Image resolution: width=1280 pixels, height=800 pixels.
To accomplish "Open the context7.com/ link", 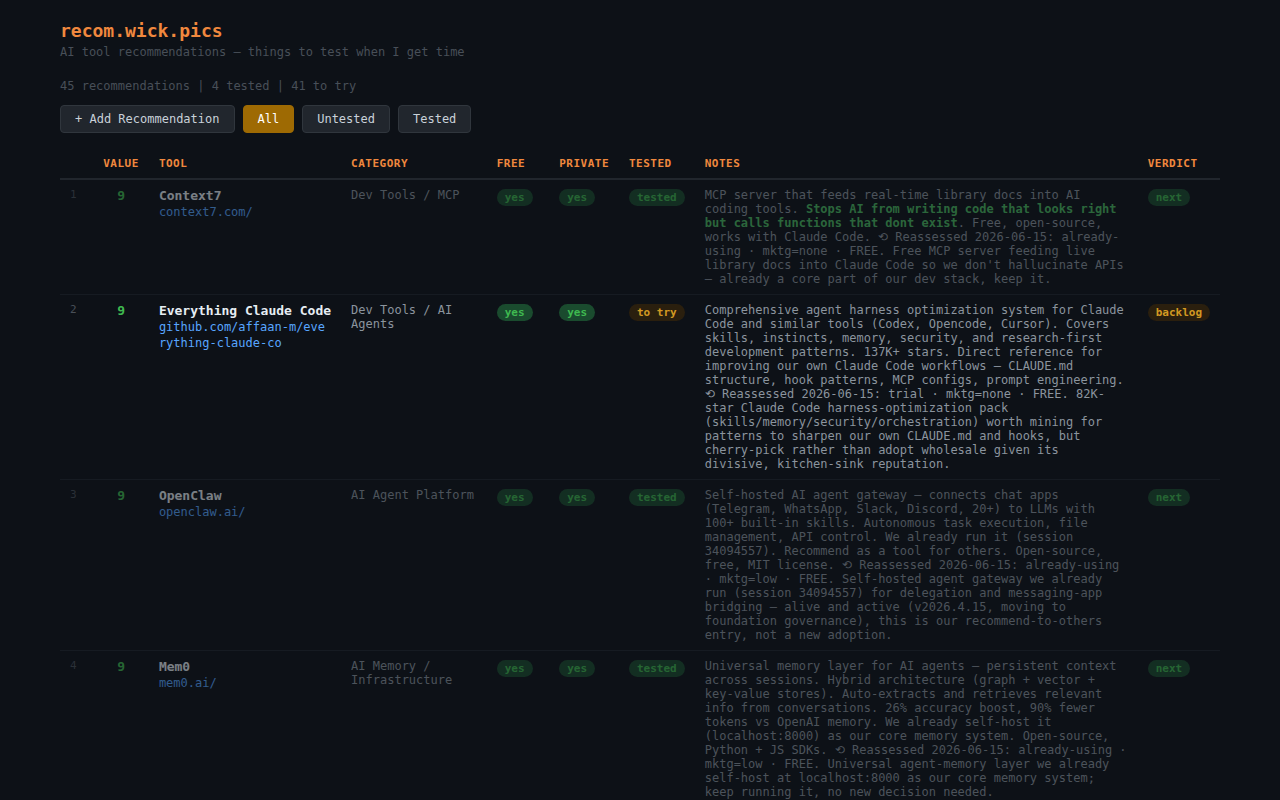I will click(205, 212).
